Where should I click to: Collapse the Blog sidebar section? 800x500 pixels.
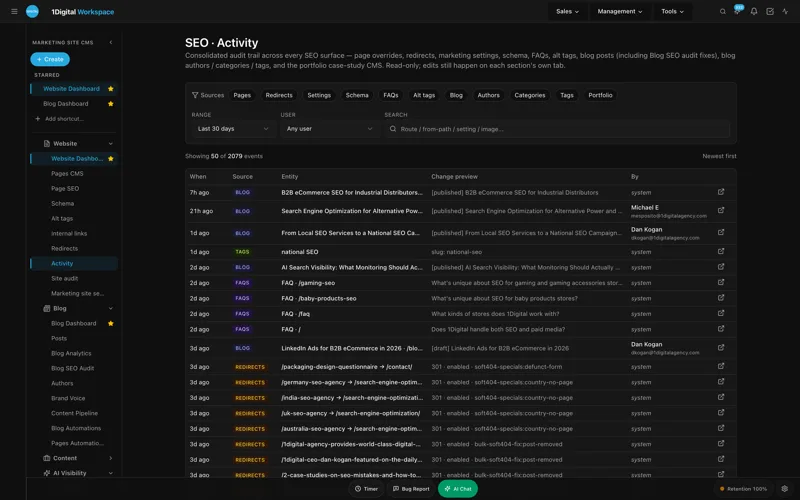(x=111, y=309)
